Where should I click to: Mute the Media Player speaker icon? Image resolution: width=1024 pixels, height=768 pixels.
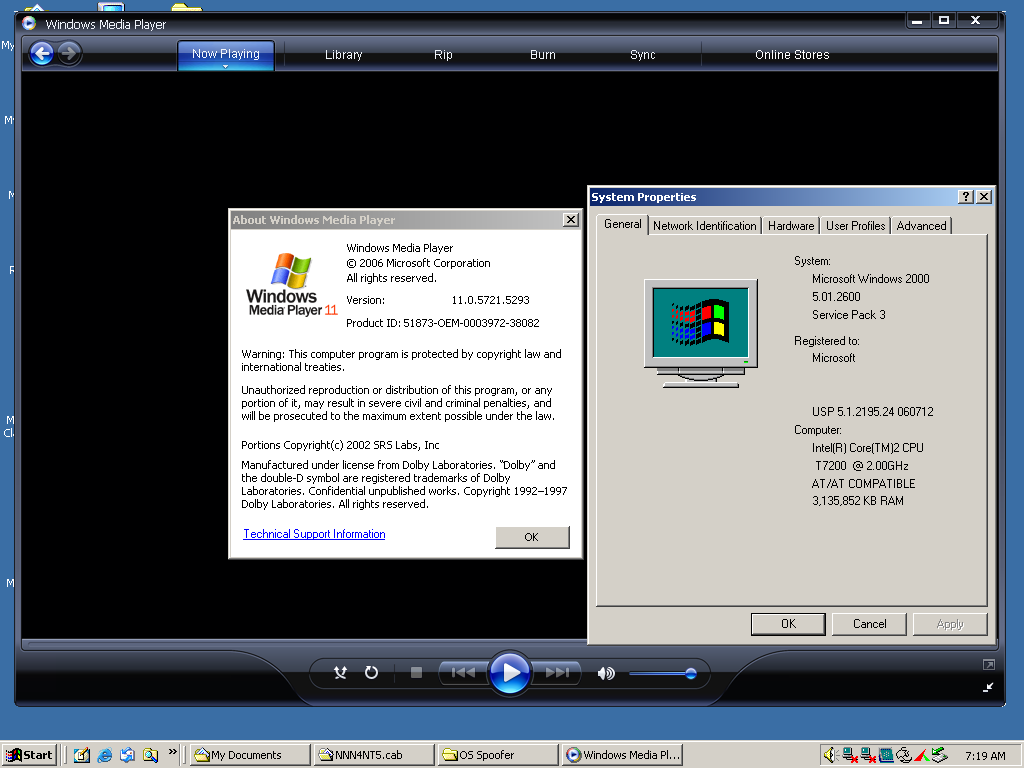pos(606,673)
